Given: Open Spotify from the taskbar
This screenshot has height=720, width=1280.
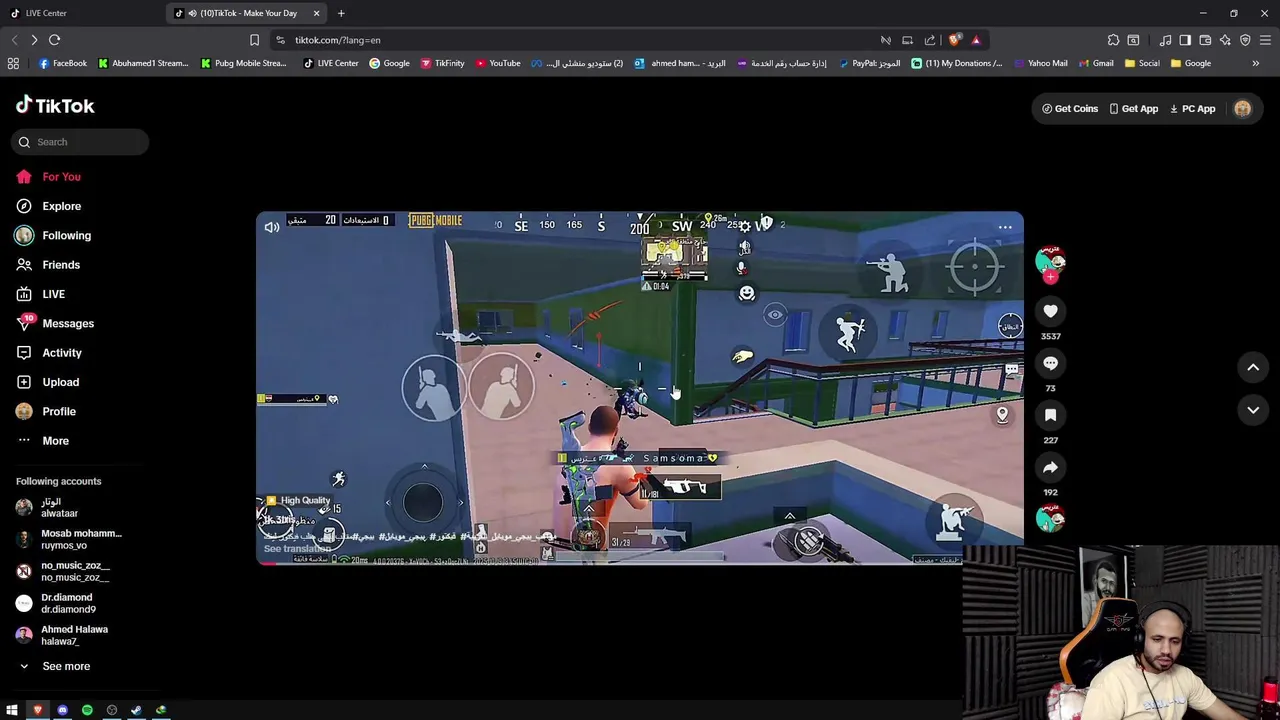Looking at the screenshot, I should click(x=87, y=710).
